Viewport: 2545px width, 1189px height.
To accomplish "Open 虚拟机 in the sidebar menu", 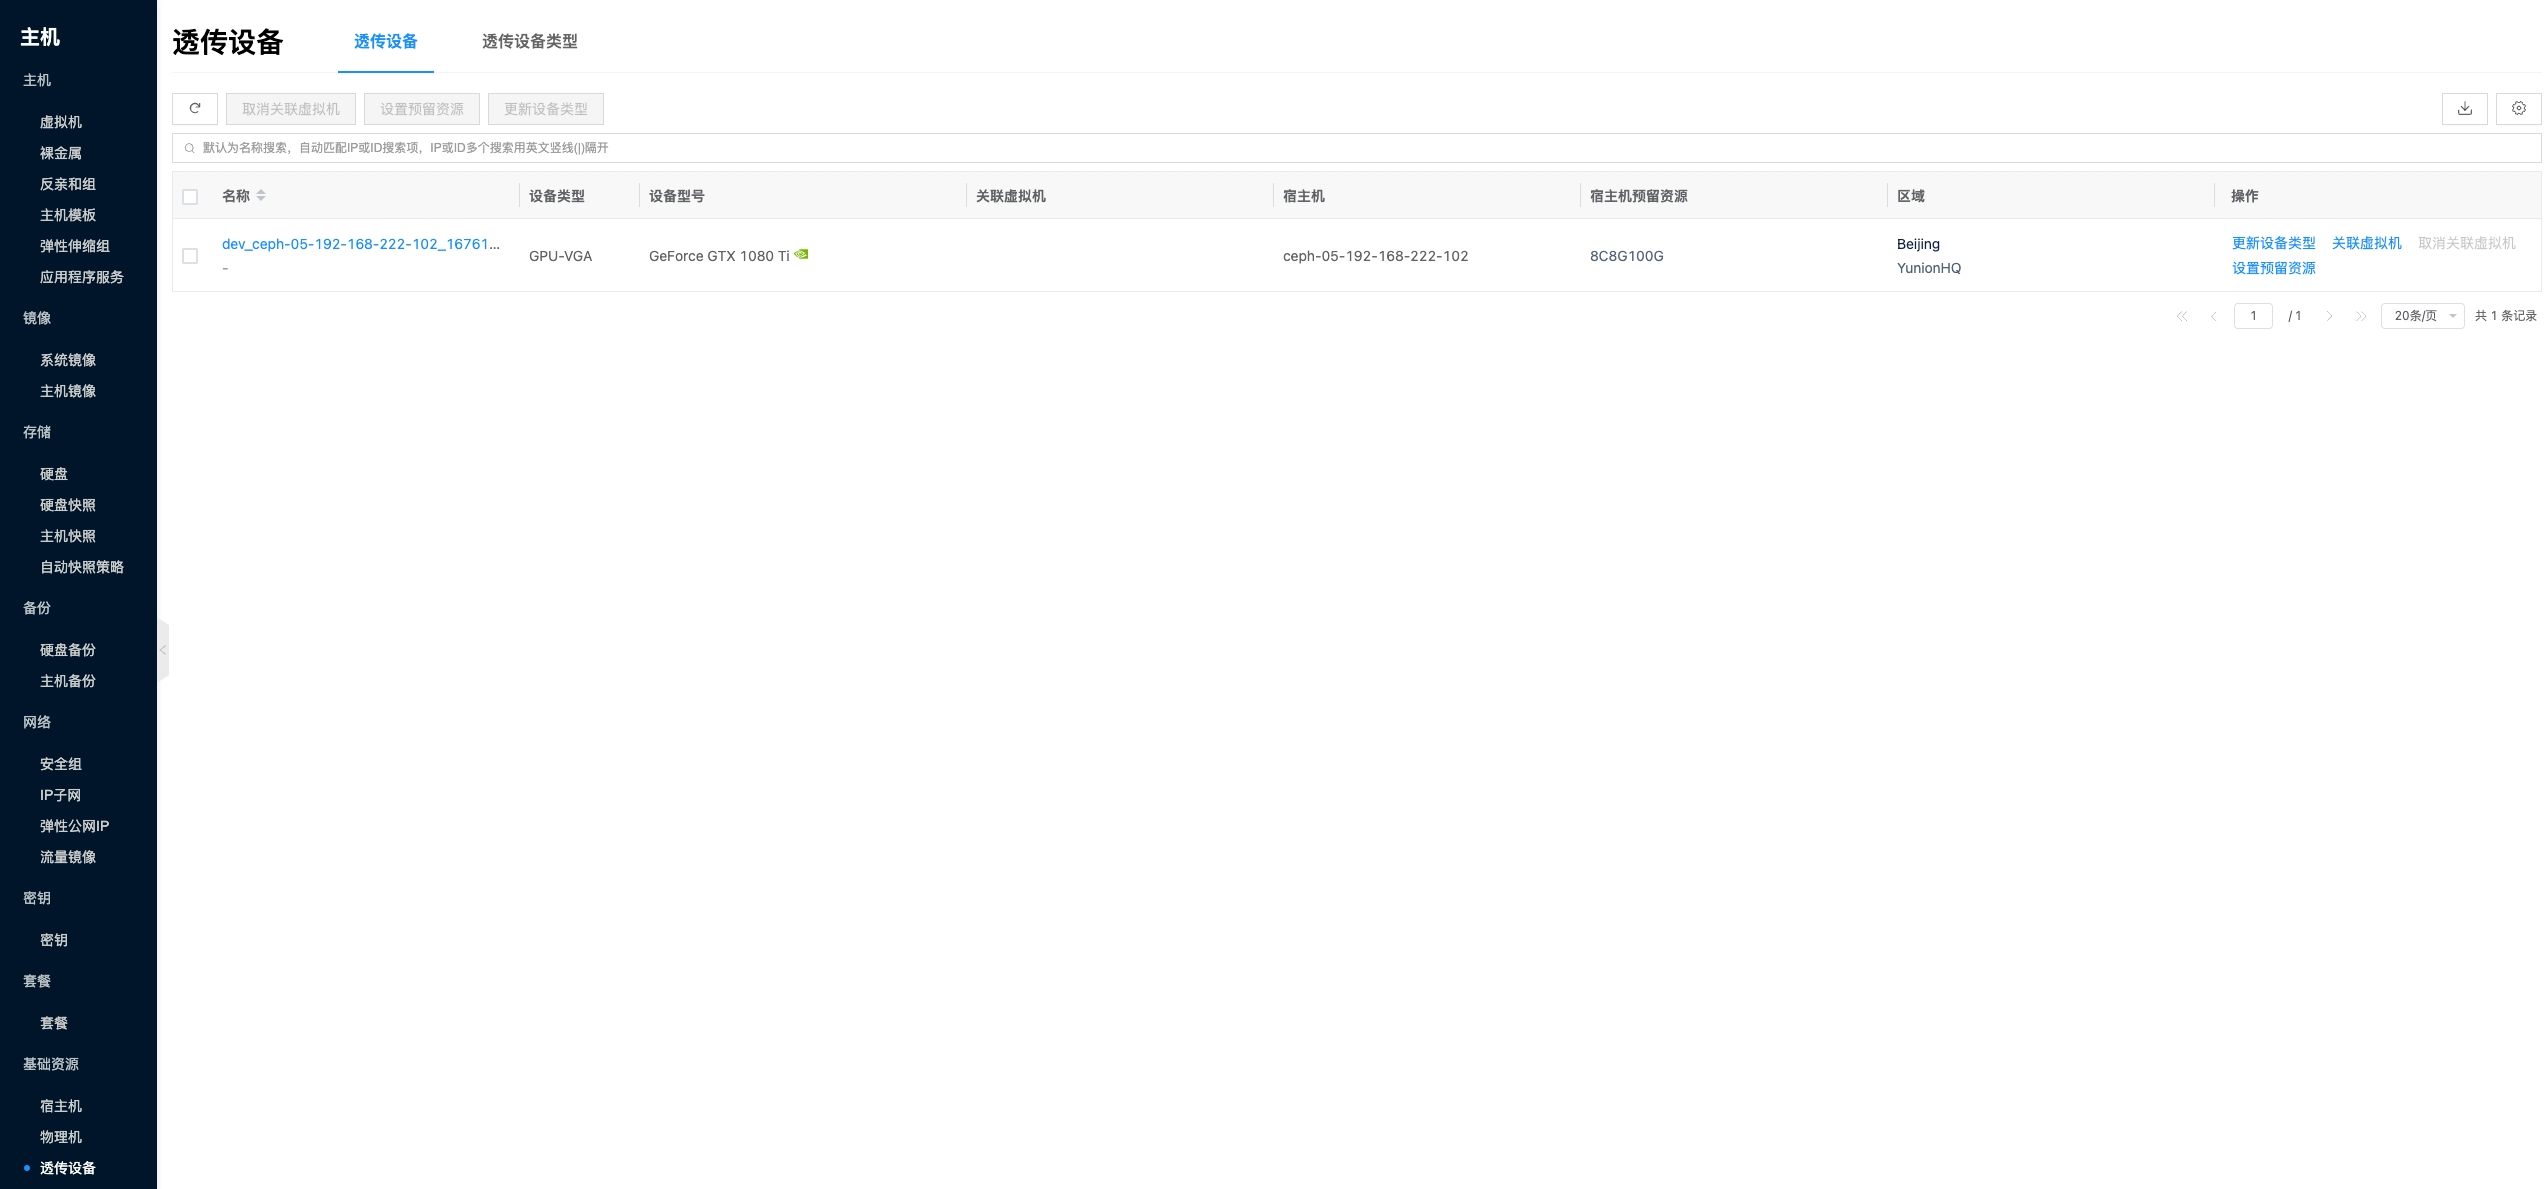I will coord(61,122).
